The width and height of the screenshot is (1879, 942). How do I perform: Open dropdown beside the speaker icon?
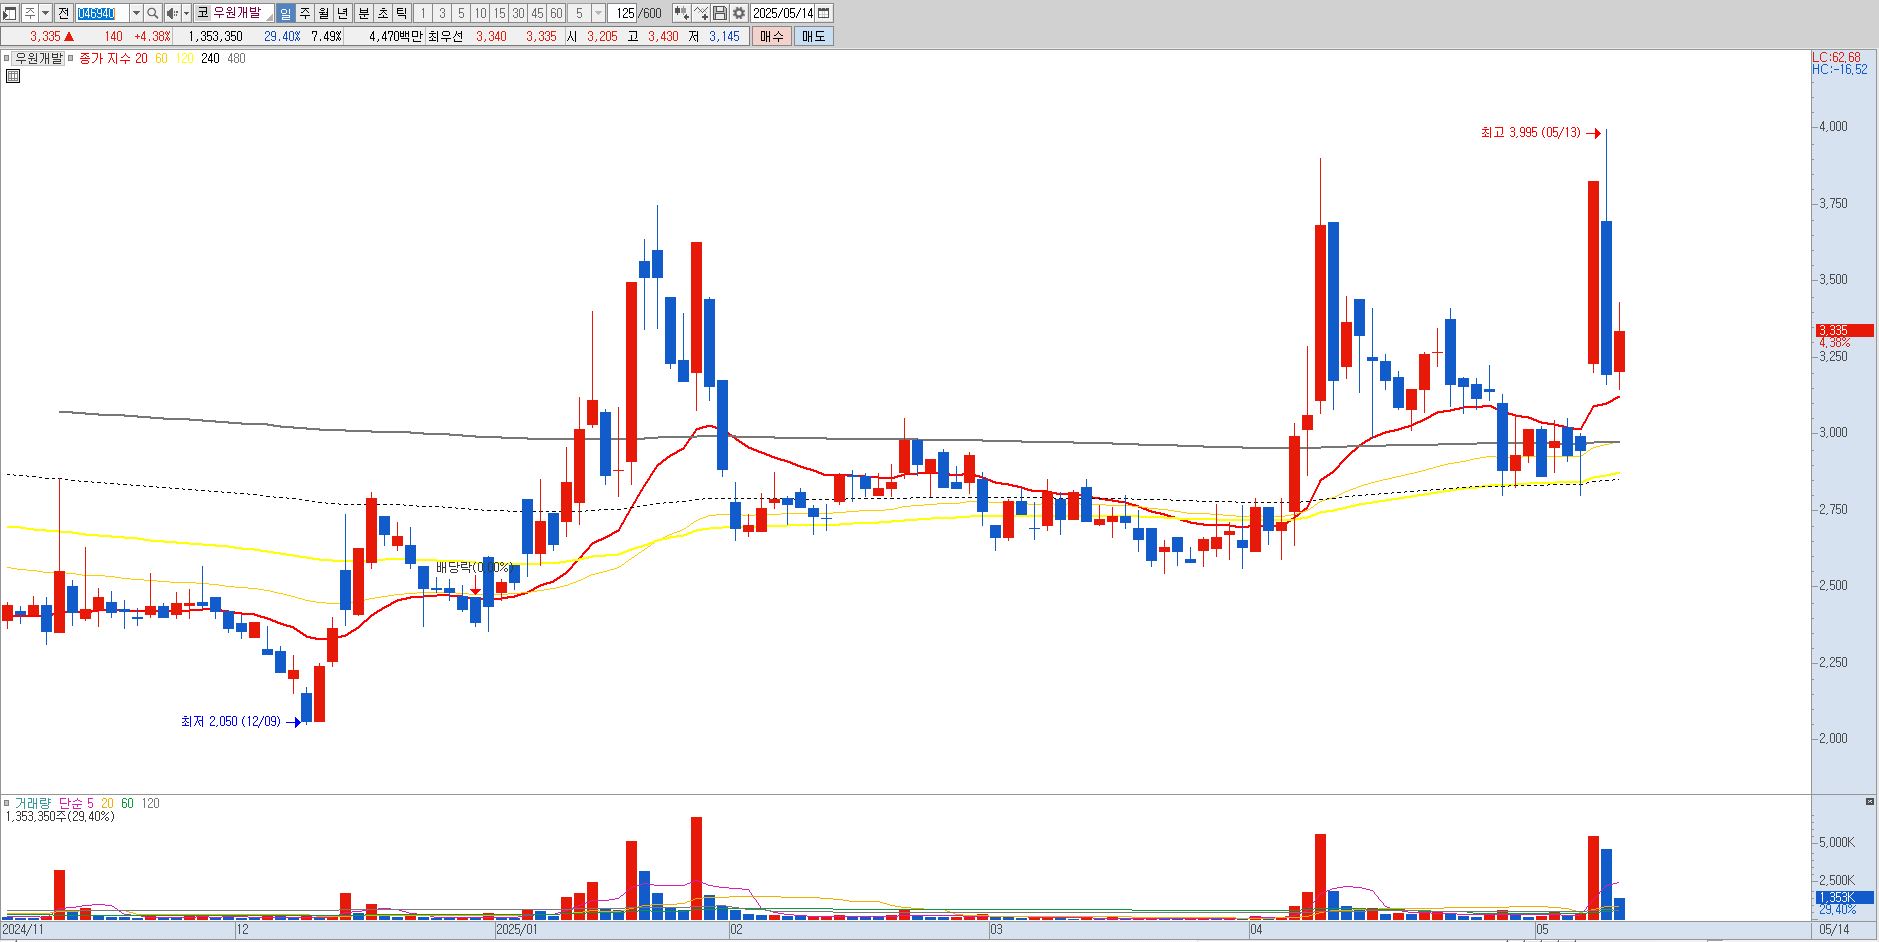pos(186,13)
